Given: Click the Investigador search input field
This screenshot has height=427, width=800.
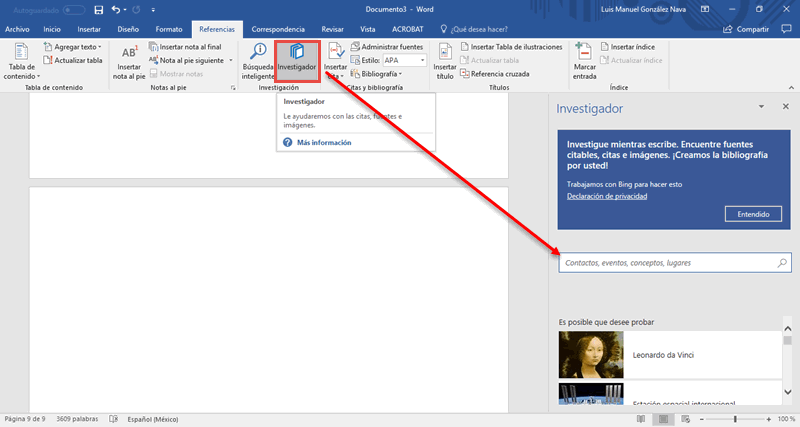Looking at the screenshot, I should (x=664, y=263).
